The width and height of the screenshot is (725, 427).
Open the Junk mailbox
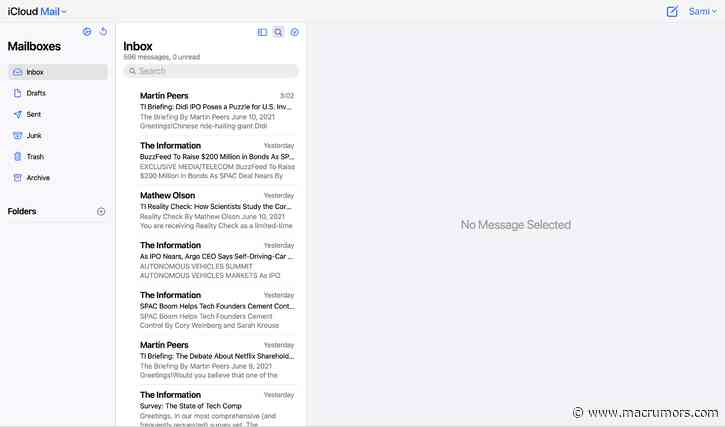[x=58, y=136]
